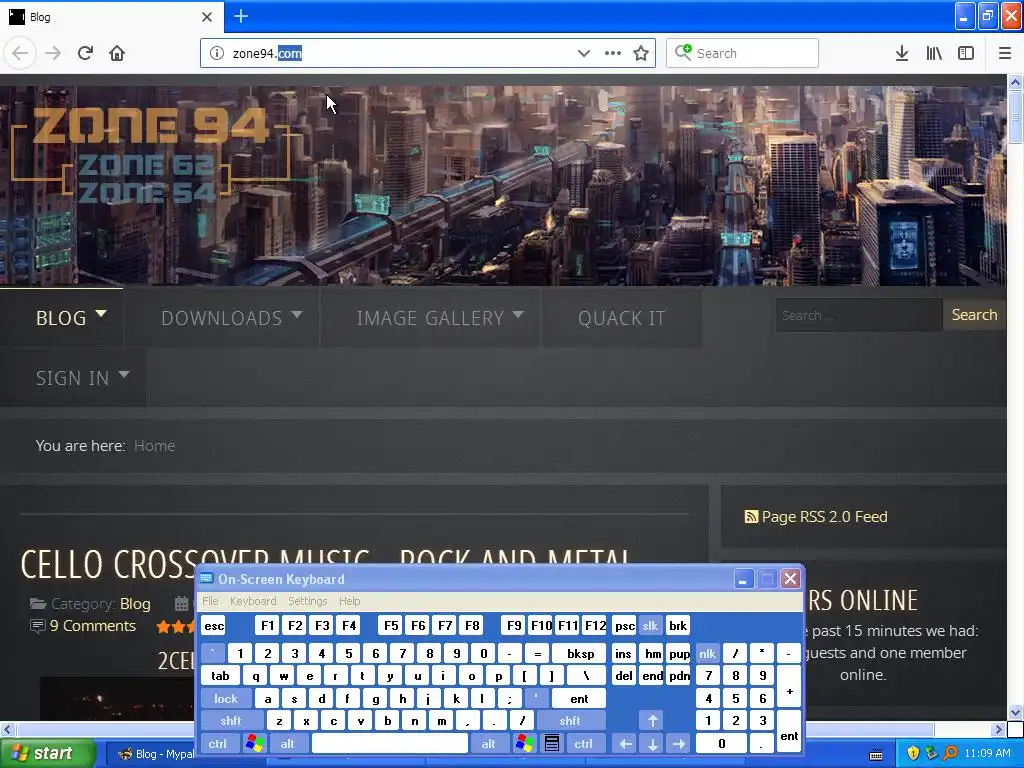1024x768 pixels.
Task: Click the Page RSS 2.0 Feed icon
Action: pos(751,517)
